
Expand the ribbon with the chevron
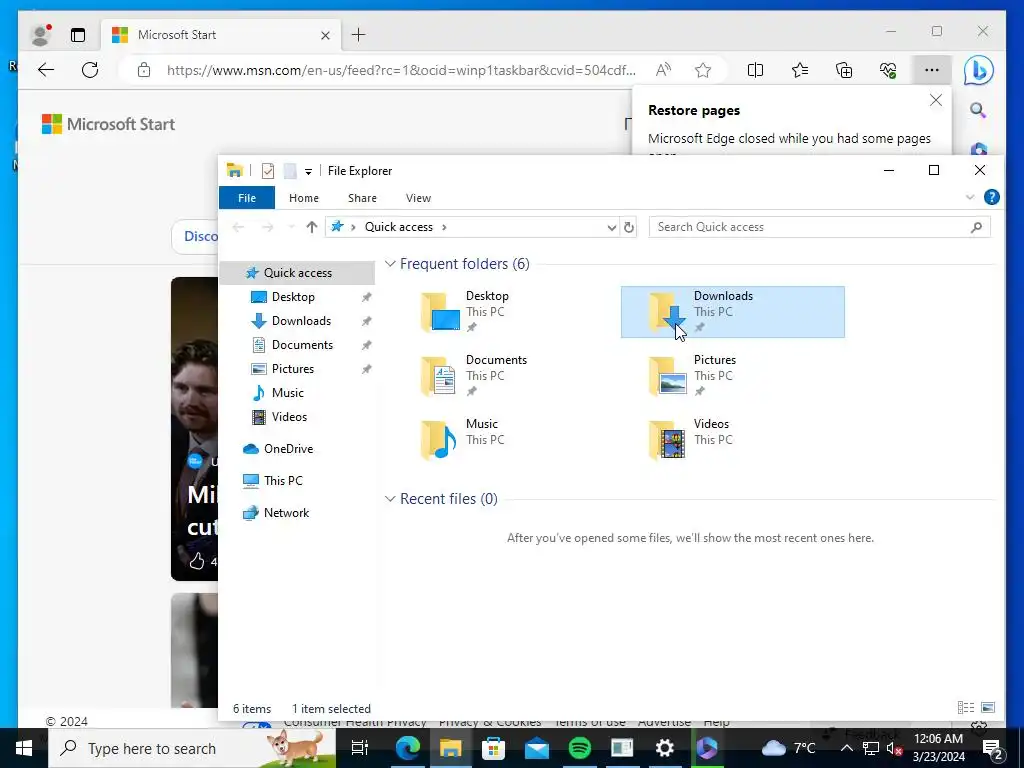(x=970, y=197)
